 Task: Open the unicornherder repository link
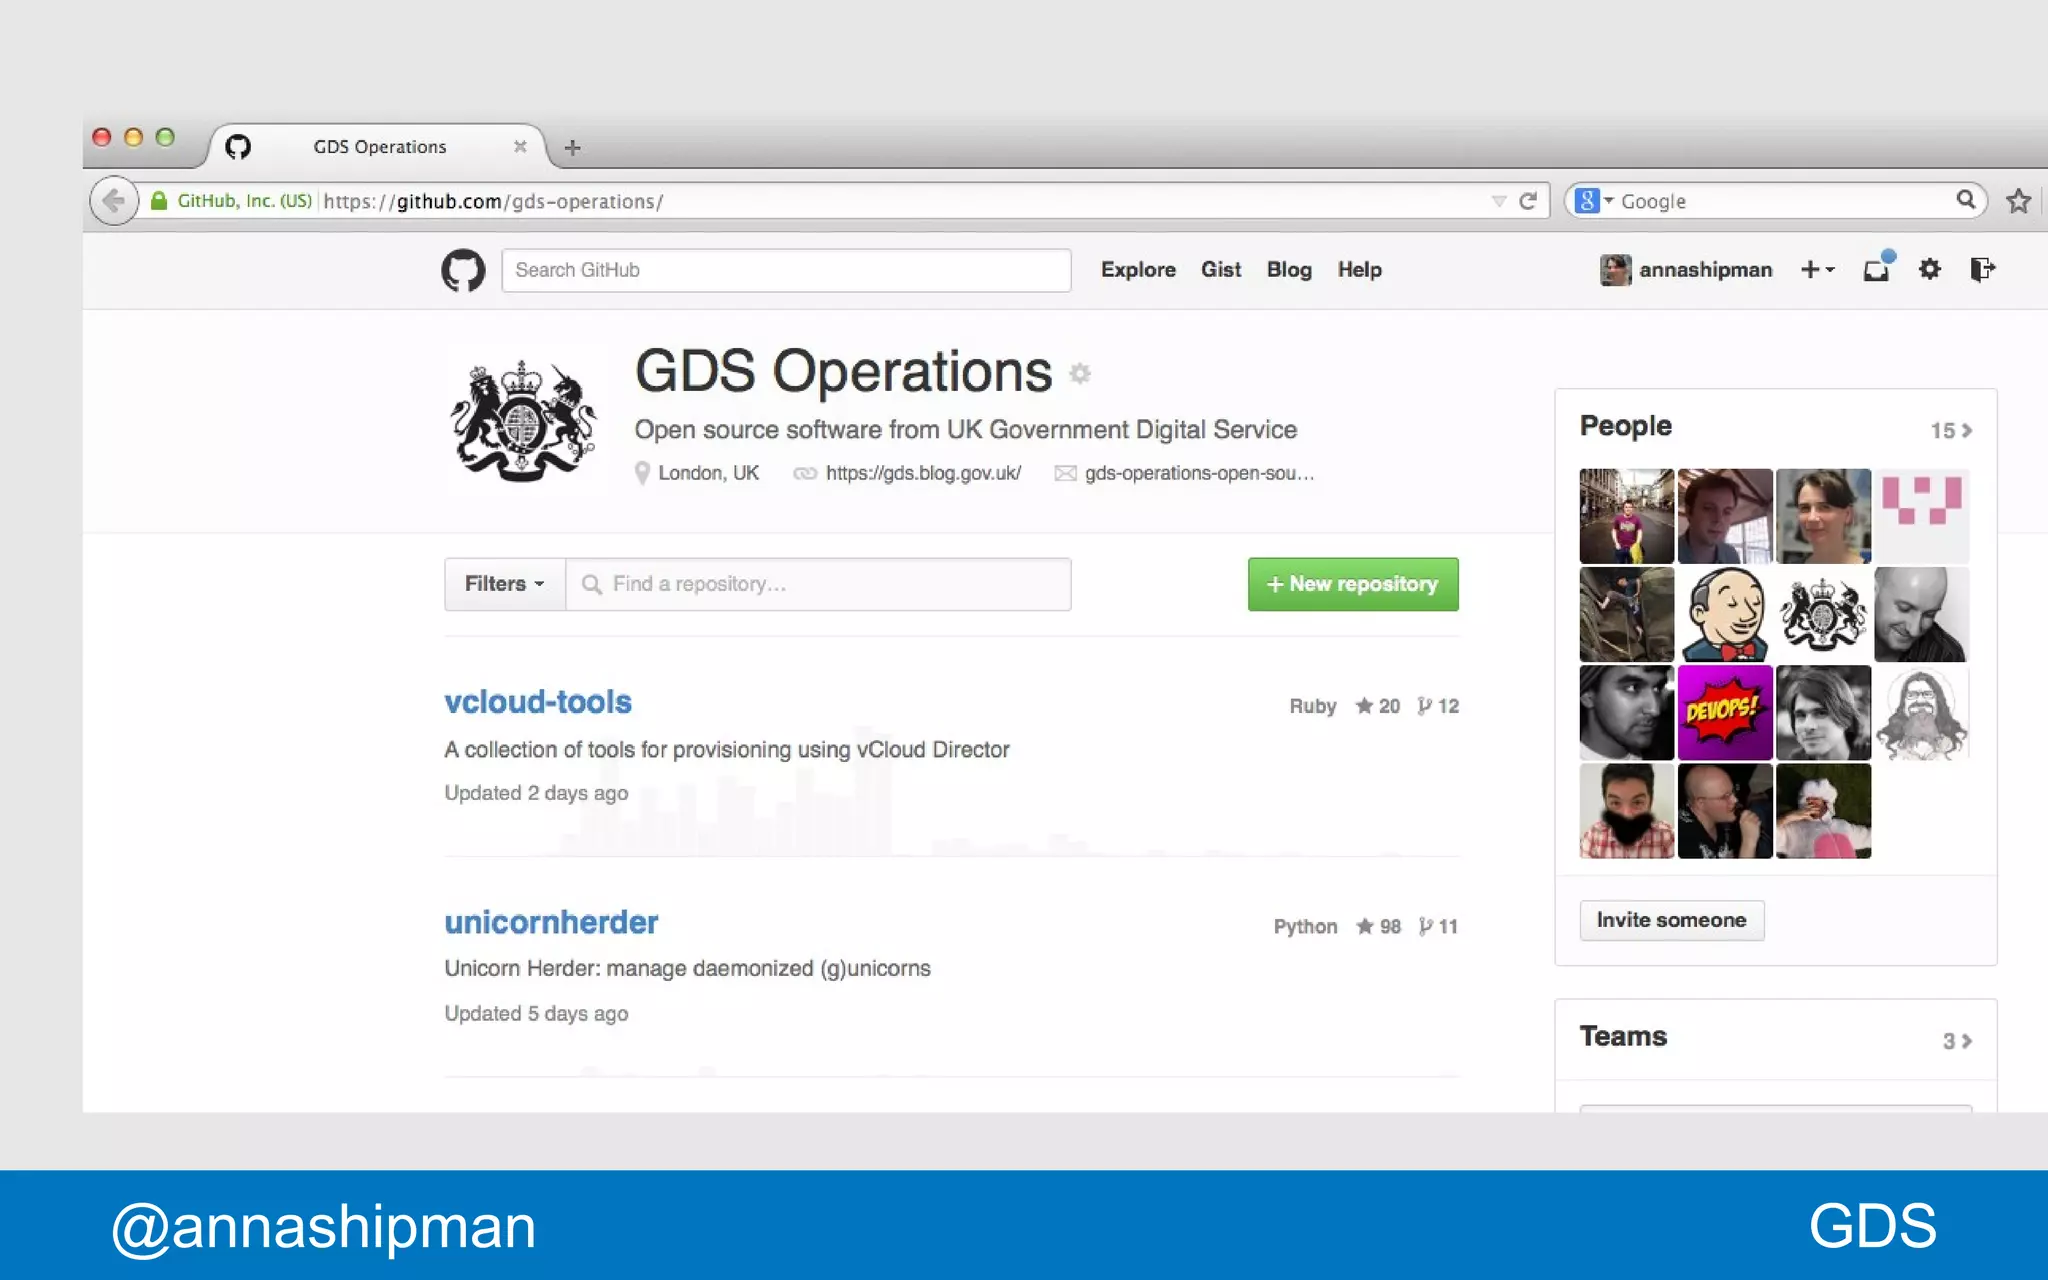coord(551,922)
